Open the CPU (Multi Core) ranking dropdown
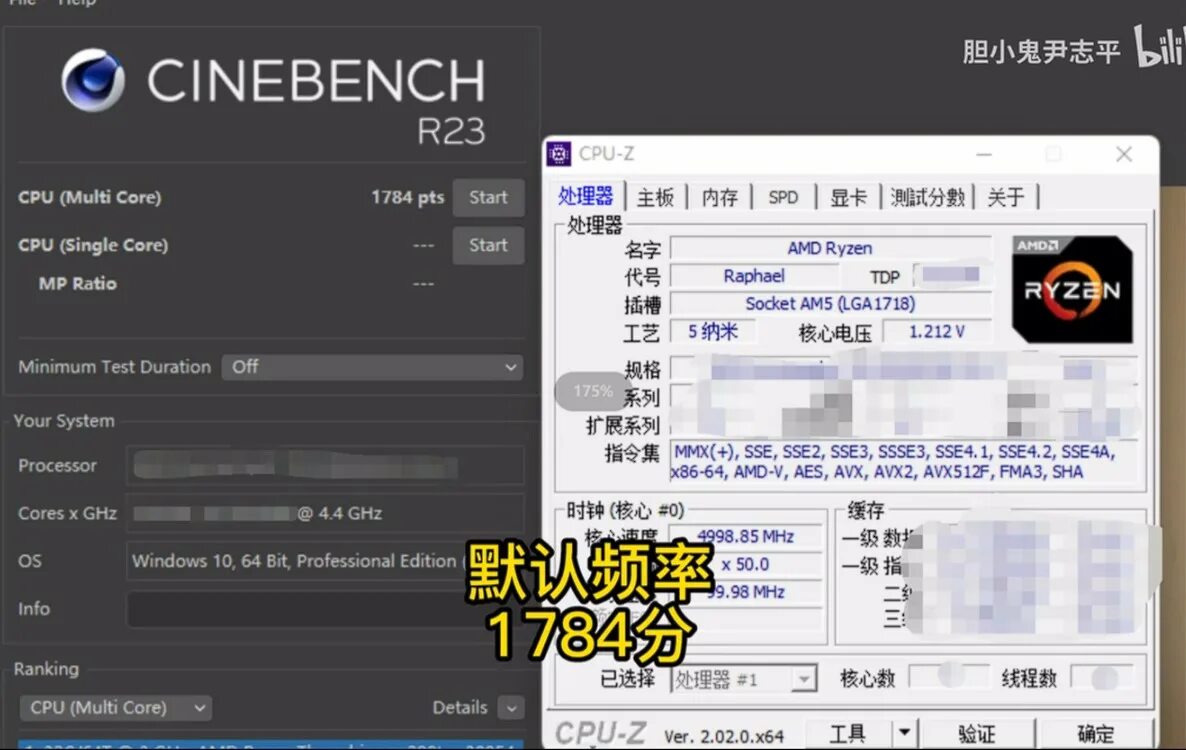The image size is (1186, 750). point(116,708)
